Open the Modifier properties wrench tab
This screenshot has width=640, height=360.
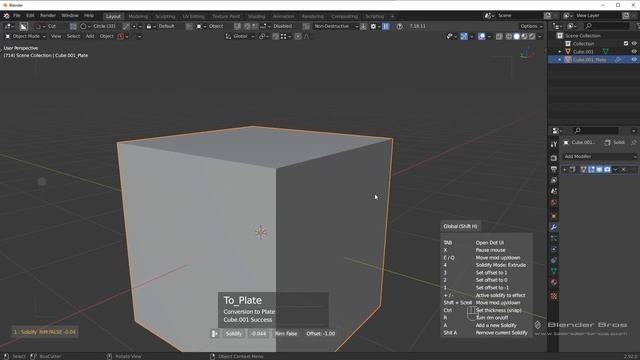click(553, 227)
